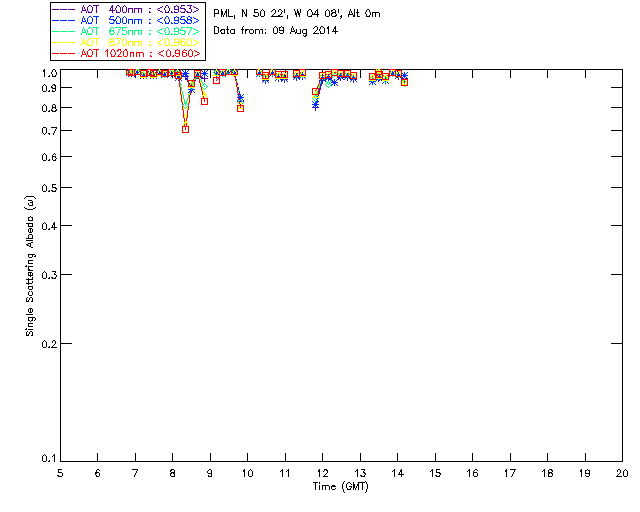640x512 pixels.
Task: Click the PML station coordinates title
Action: [x=297, y=14]
